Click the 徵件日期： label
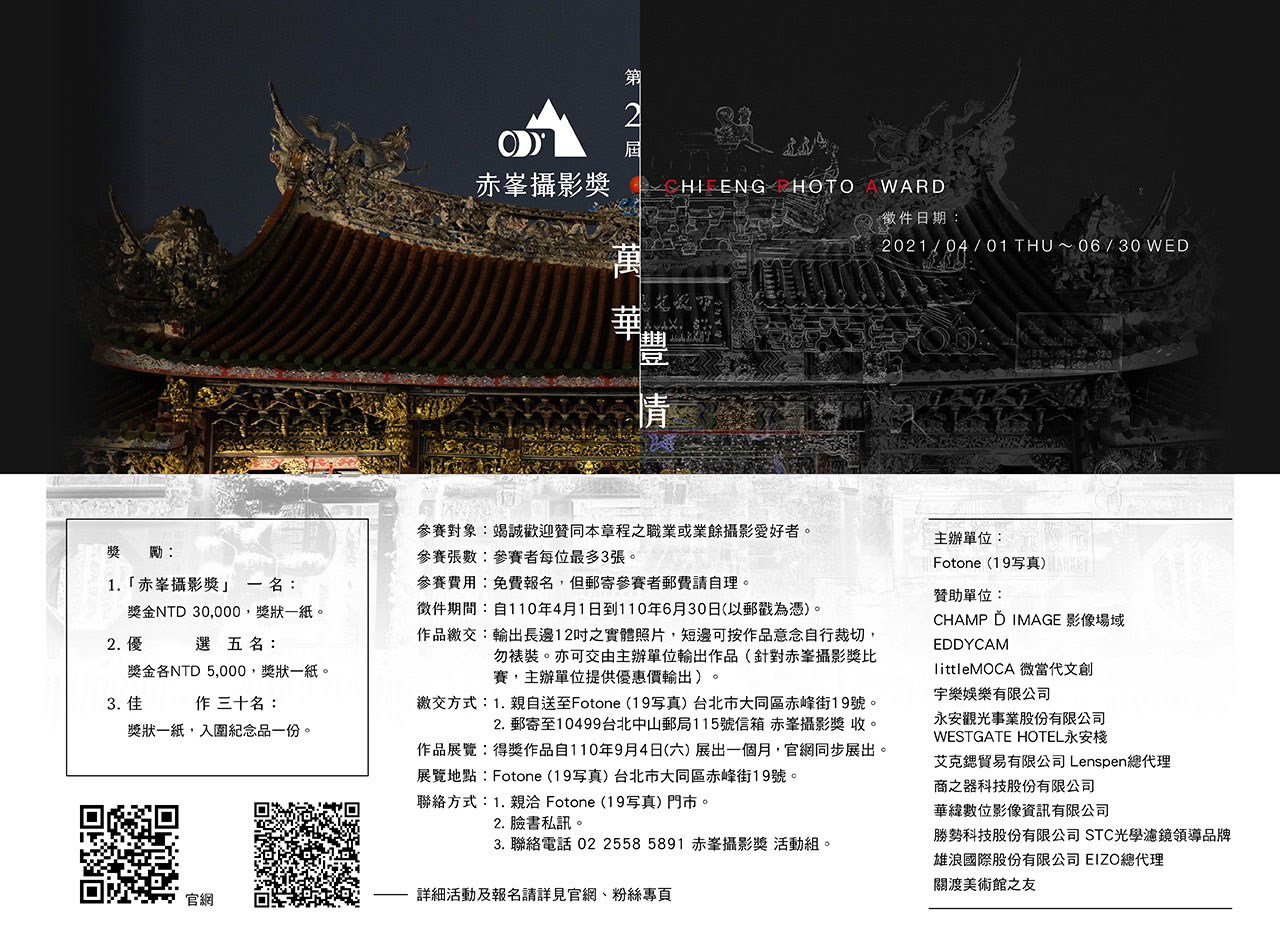 tap(921, 217)
